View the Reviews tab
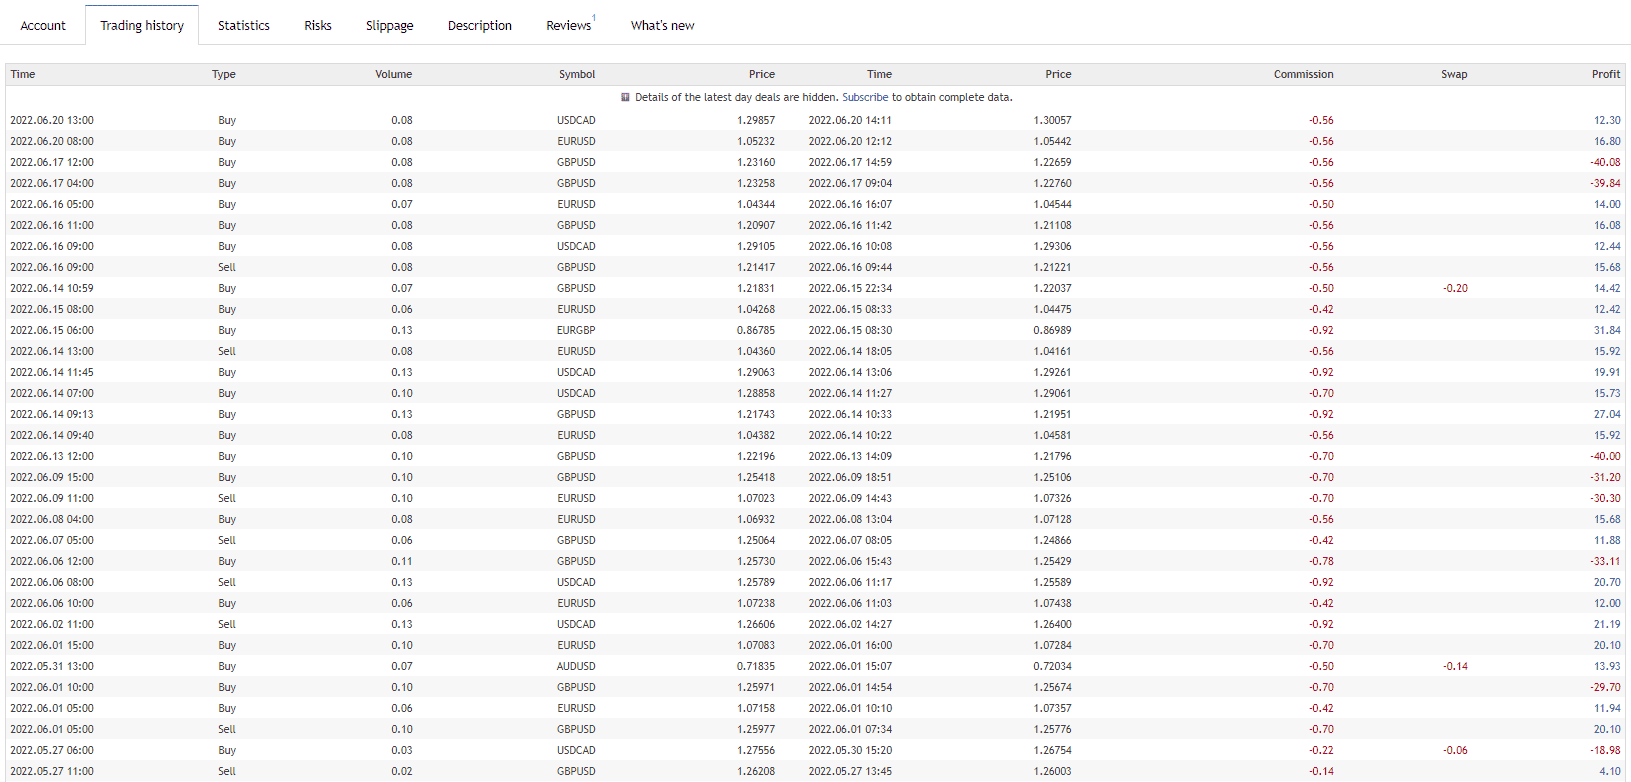 pos(569,25)
